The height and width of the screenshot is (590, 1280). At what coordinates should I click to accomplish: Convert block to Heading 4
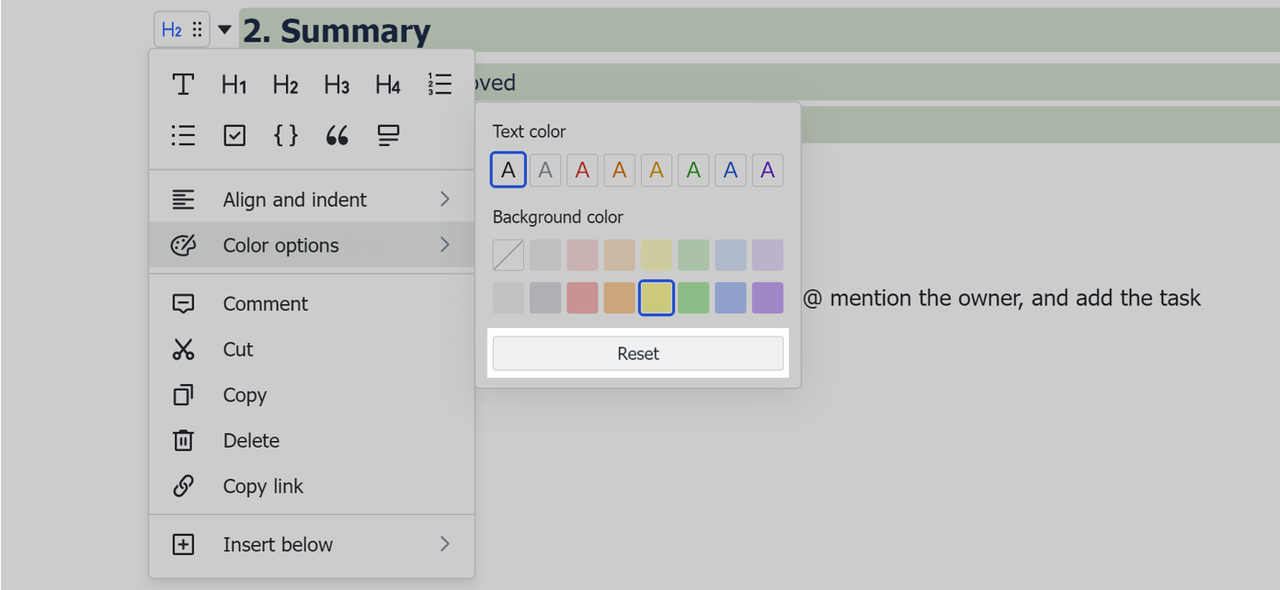point(388,85)
